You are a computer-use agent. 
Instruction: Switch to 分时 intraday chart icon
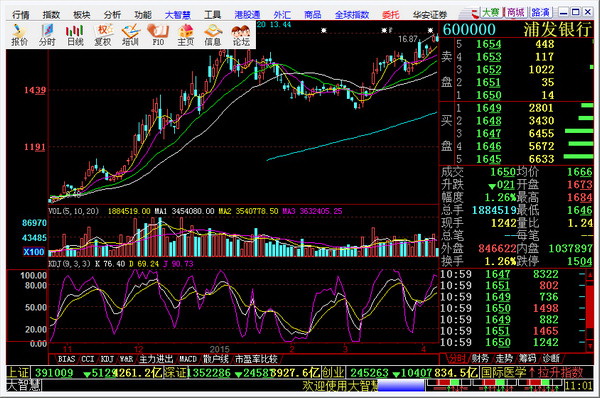47,35
